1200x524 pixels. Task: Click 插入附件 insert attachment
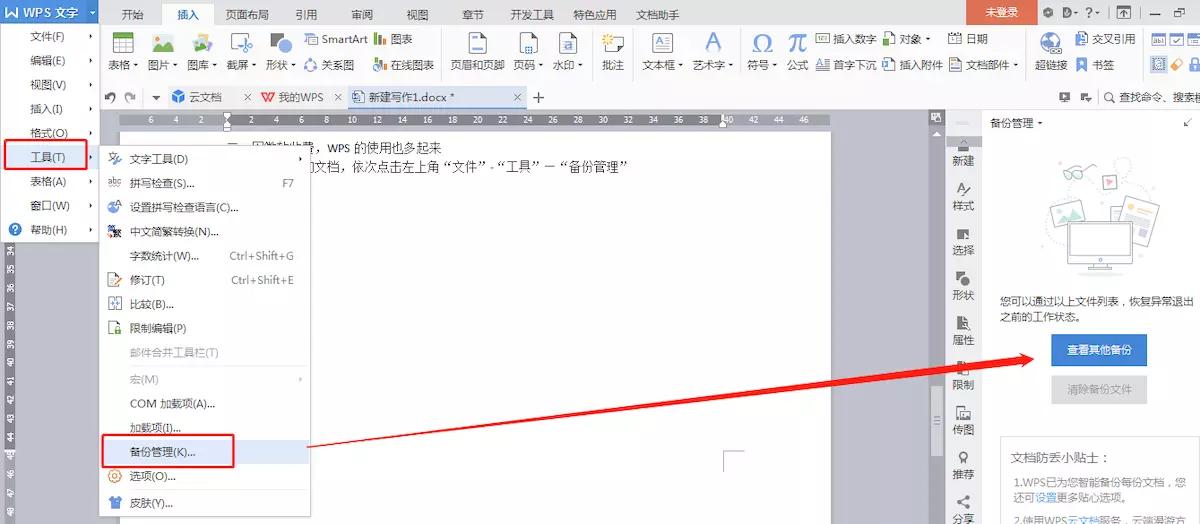[x=913, y=65]
